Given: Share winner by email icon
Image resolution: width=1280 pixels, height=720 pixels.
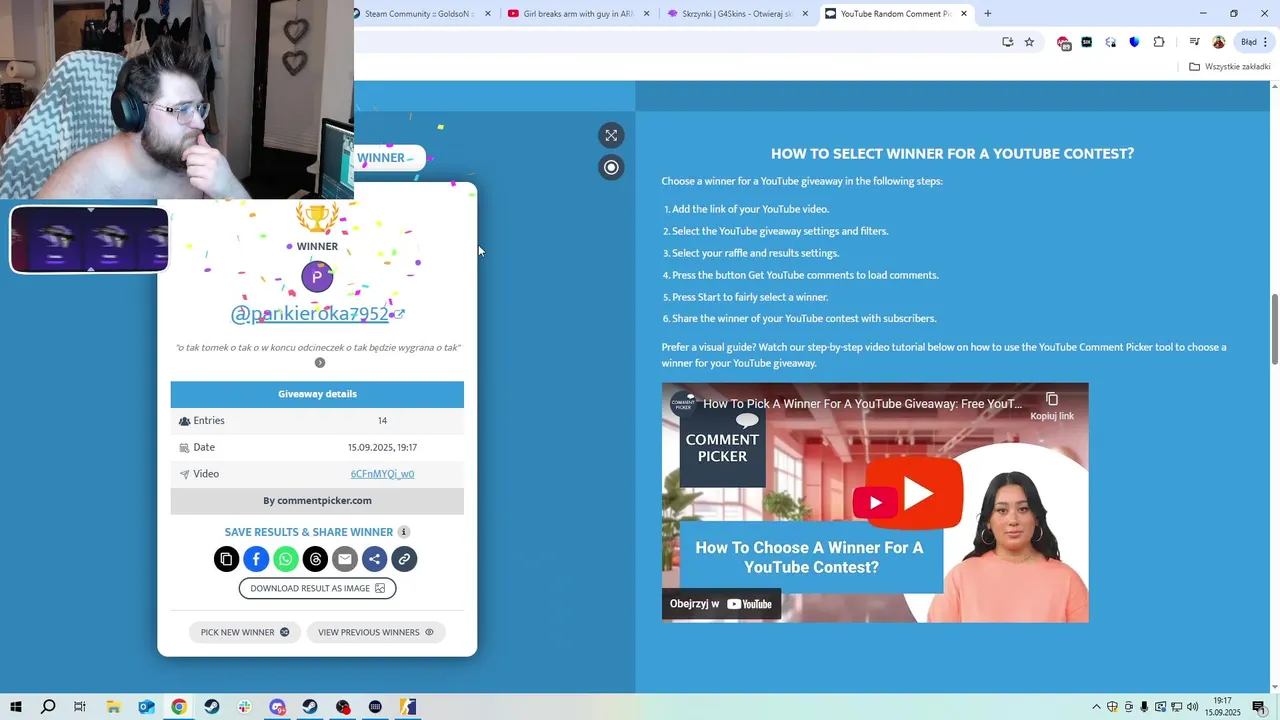Looking at the screenshot, I should (x=345, y=559).
